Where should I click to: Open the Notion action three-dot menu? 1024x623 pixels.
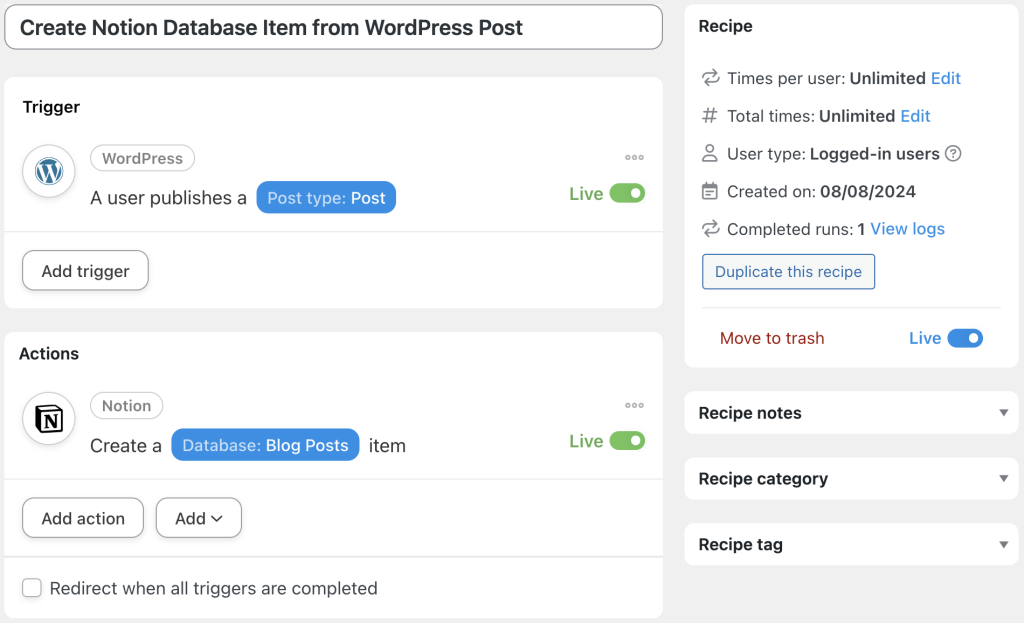tap(634, 405)
